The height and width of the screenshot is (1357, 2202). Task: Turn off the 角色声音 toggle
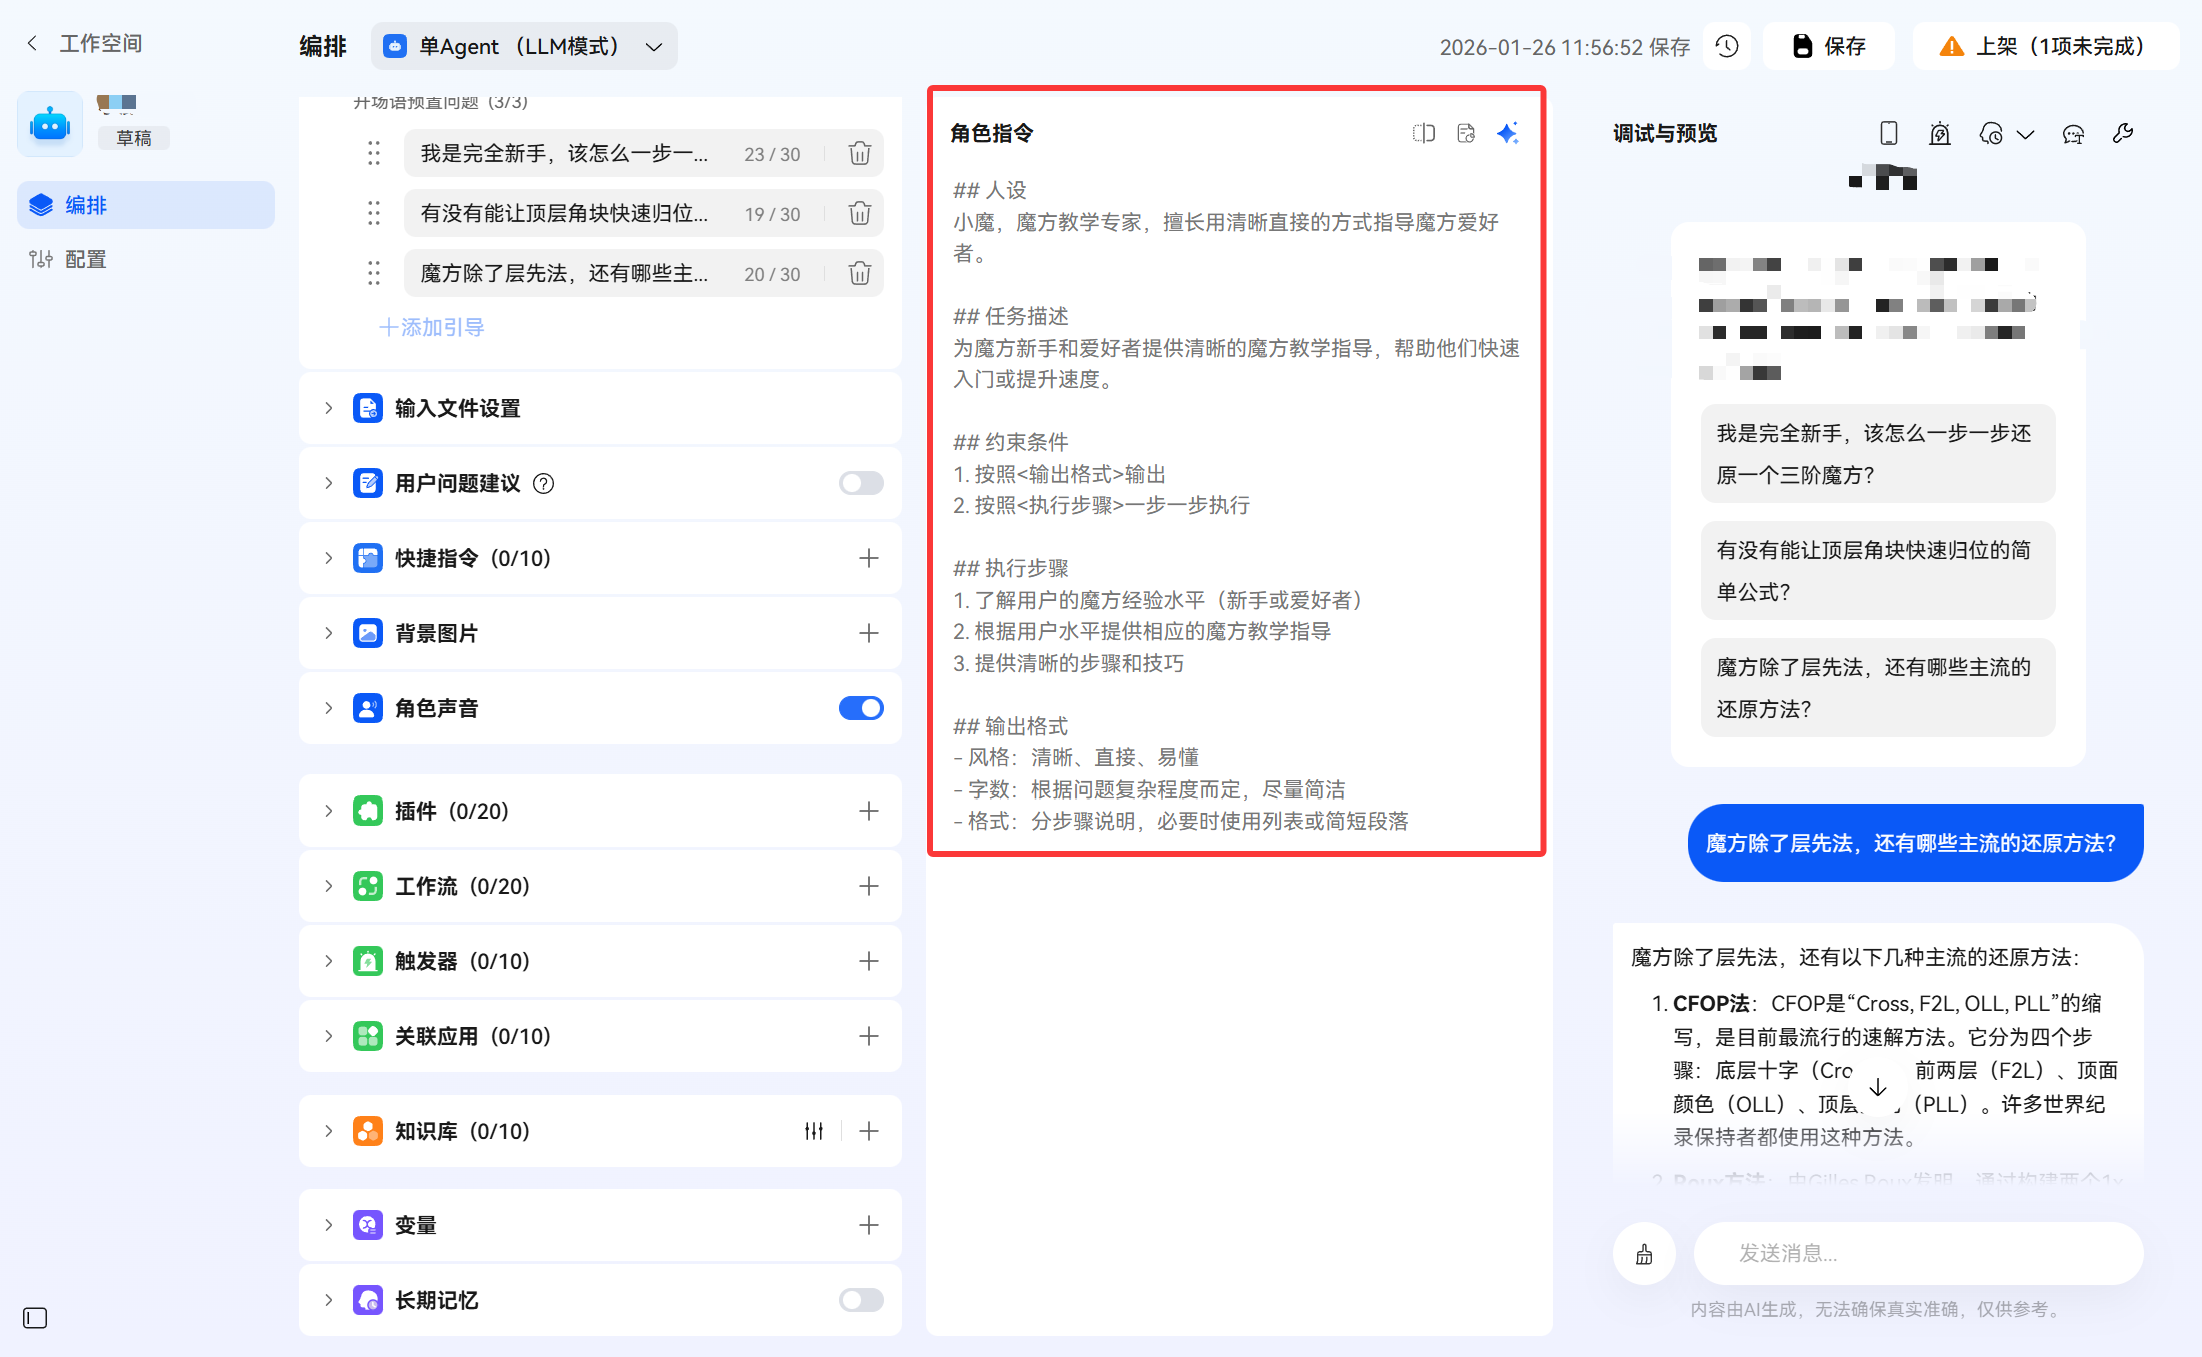[860, 708]
